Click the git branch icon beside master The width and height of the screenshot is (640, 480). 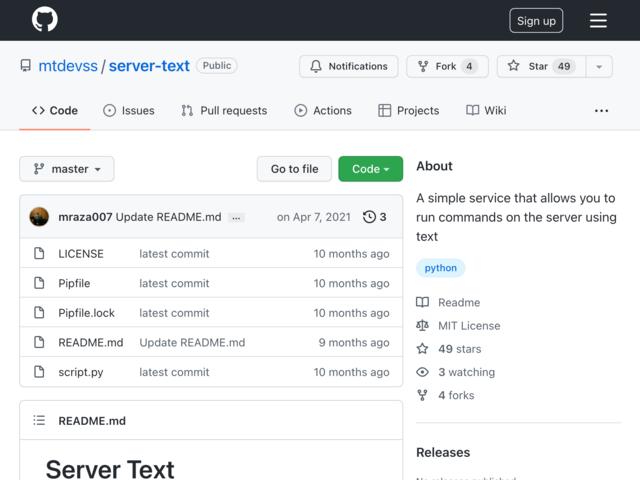pos(39,169)
